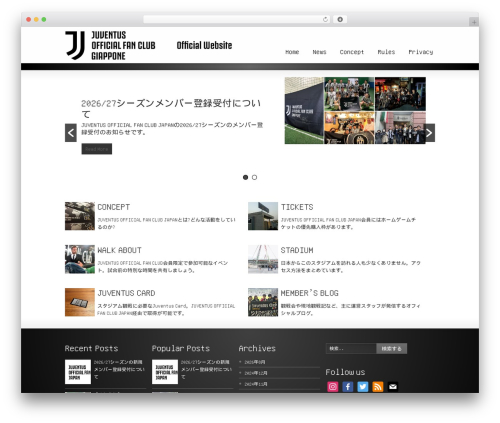Click the search submit button in footer
Screen dimensions: 500x423
click(x=391, y=349)
